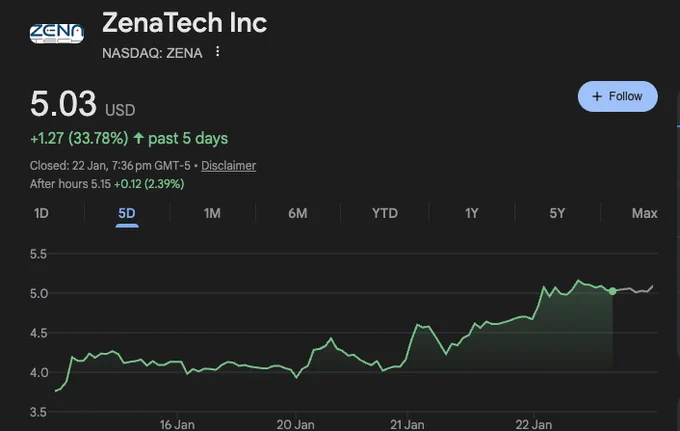The image size is (680, 431).
Task: Click the green closing price dot on chart
Action: [x=612, y=291]
